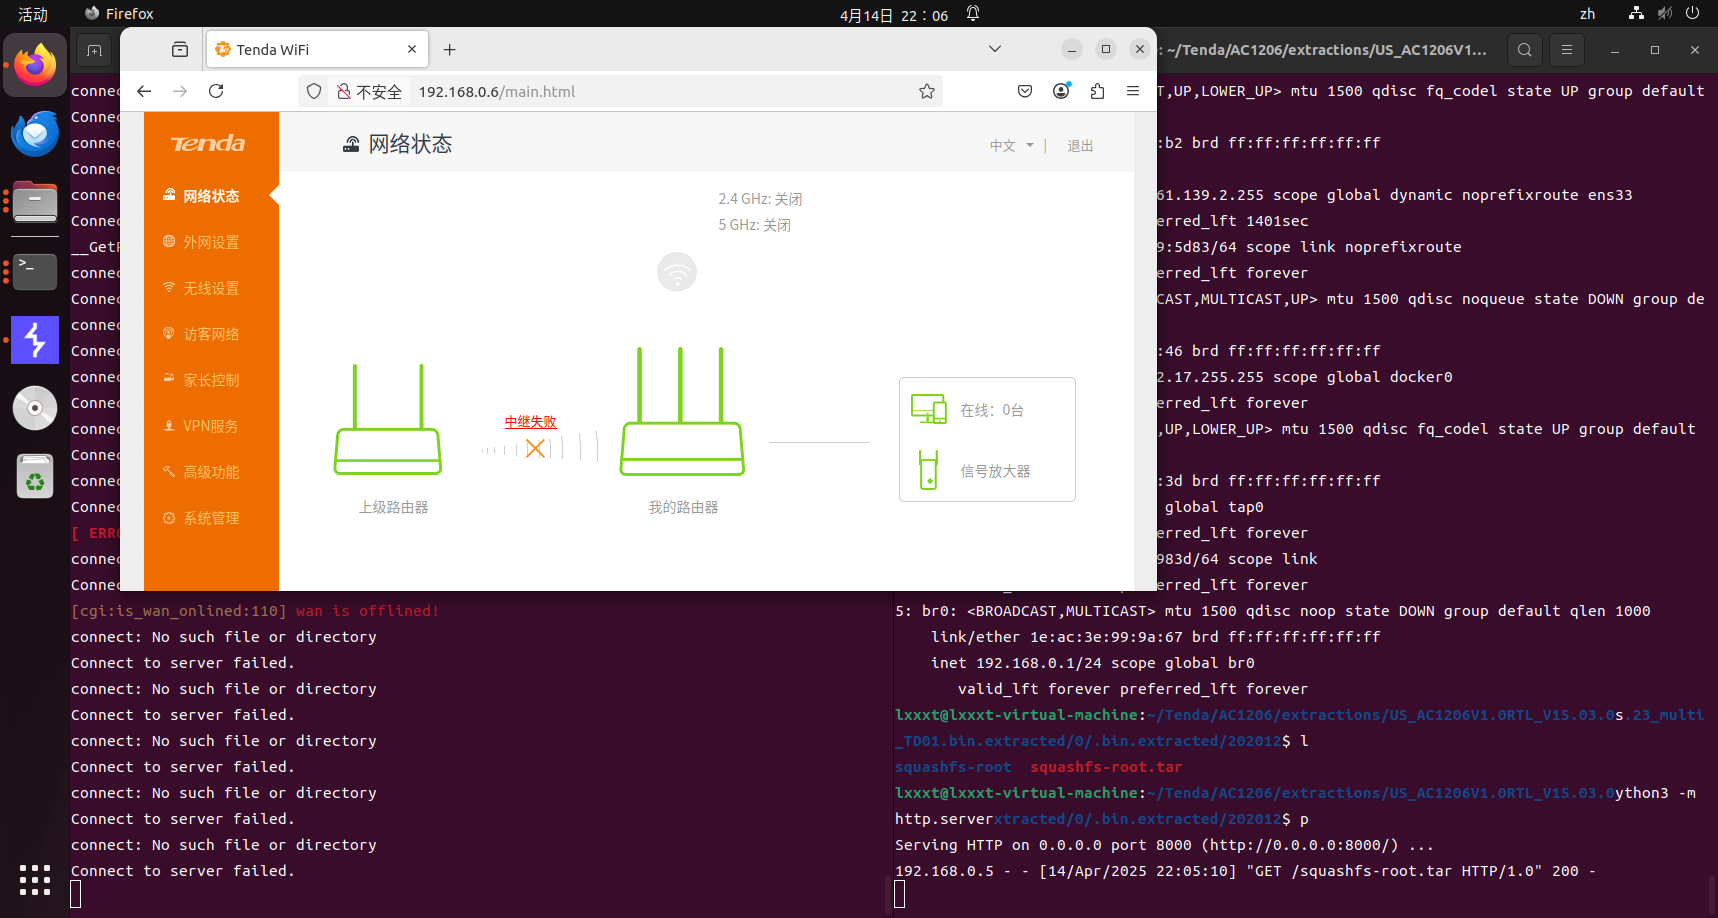Click the 5 GHz: 关闭 status text
This screenshot has width=1718, height=918.
tap(754, 225)
